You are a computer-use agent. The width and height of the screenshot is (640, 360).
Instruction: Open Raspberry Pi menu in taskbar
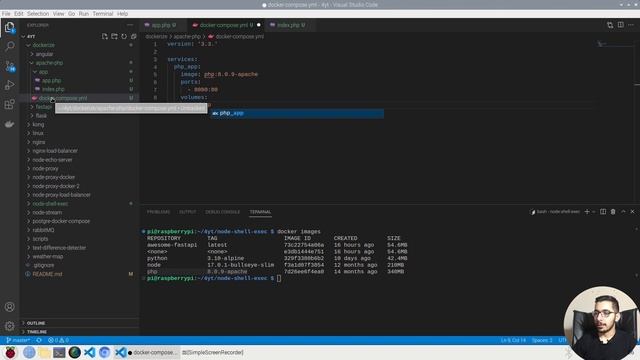click(x=10, y=352)
